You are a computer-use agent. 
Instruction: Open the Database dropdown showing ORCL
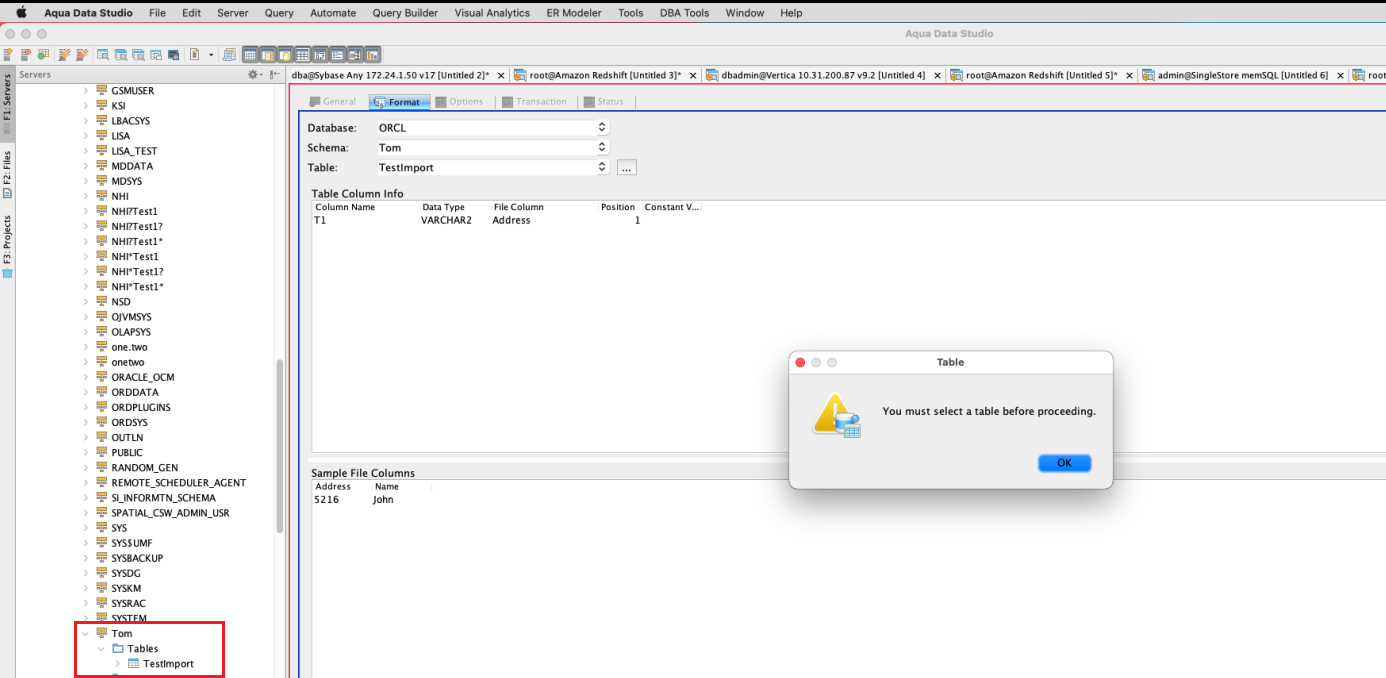601,128
